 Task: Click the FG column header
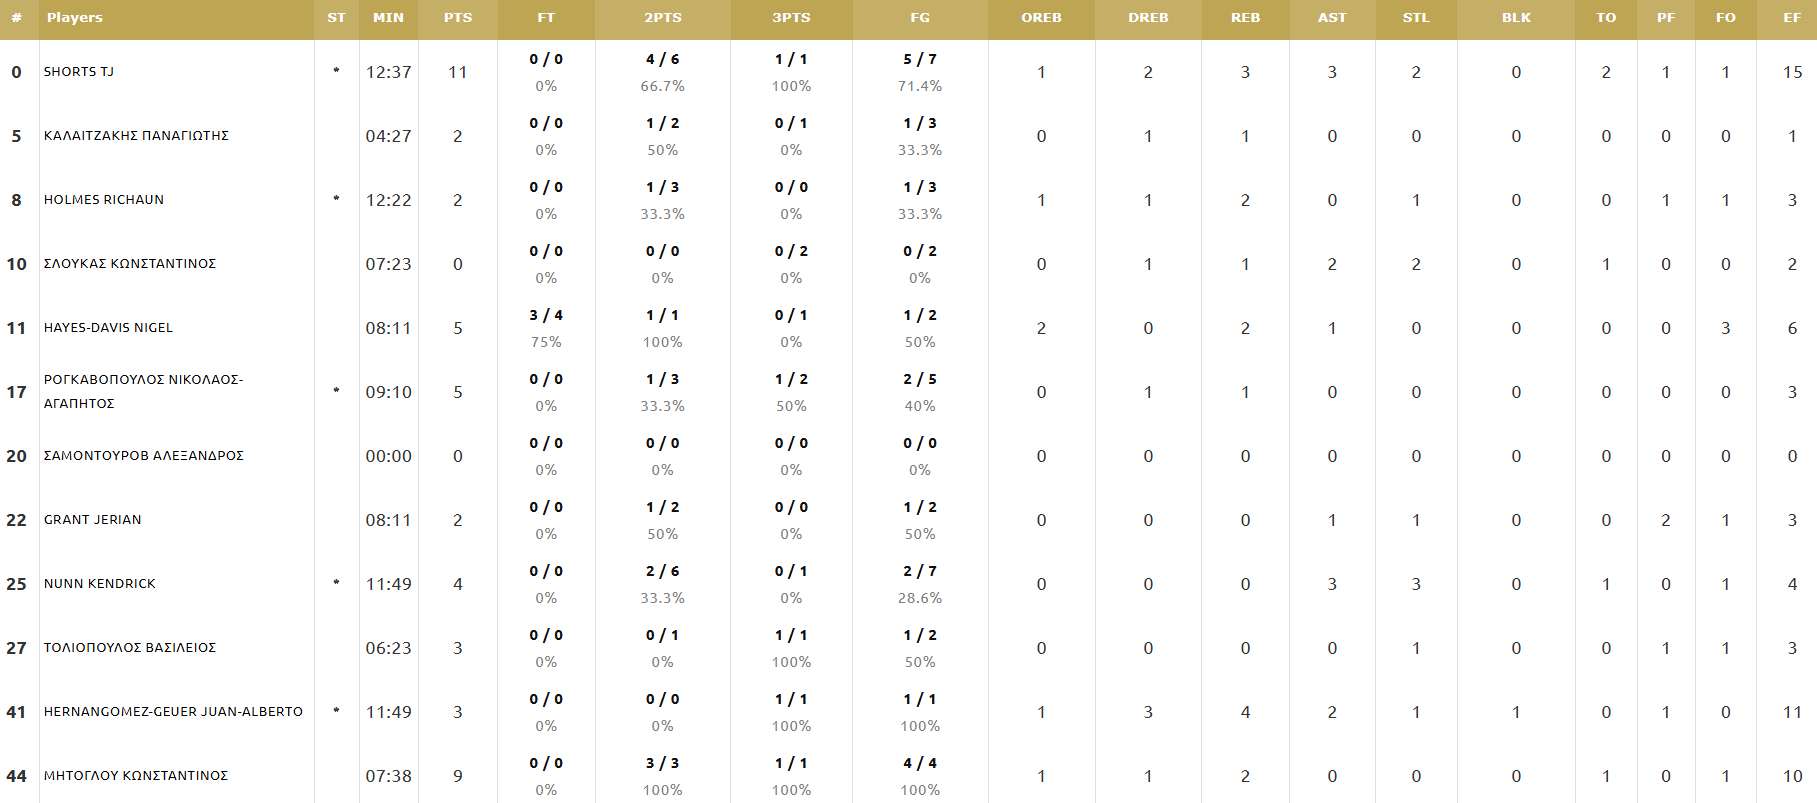920,18
